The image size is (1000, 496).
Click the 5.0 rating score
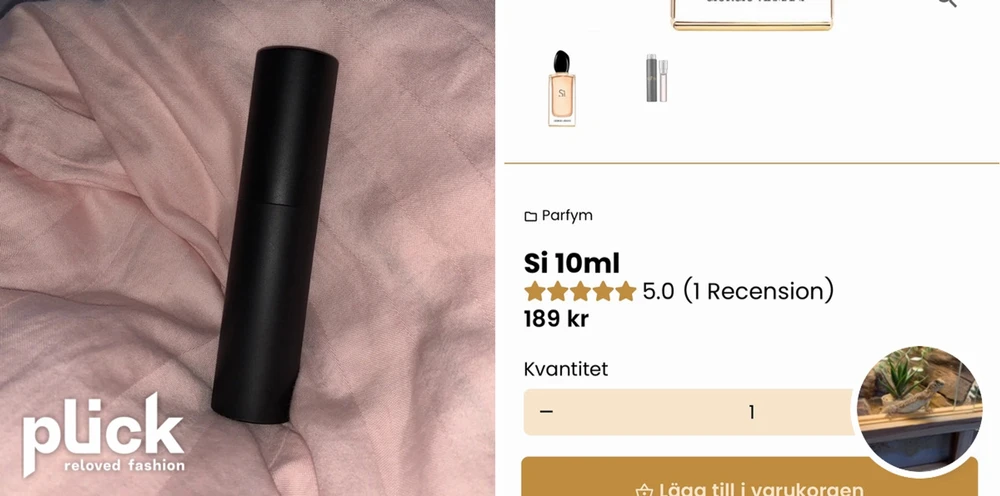click(x=658, y=291)
